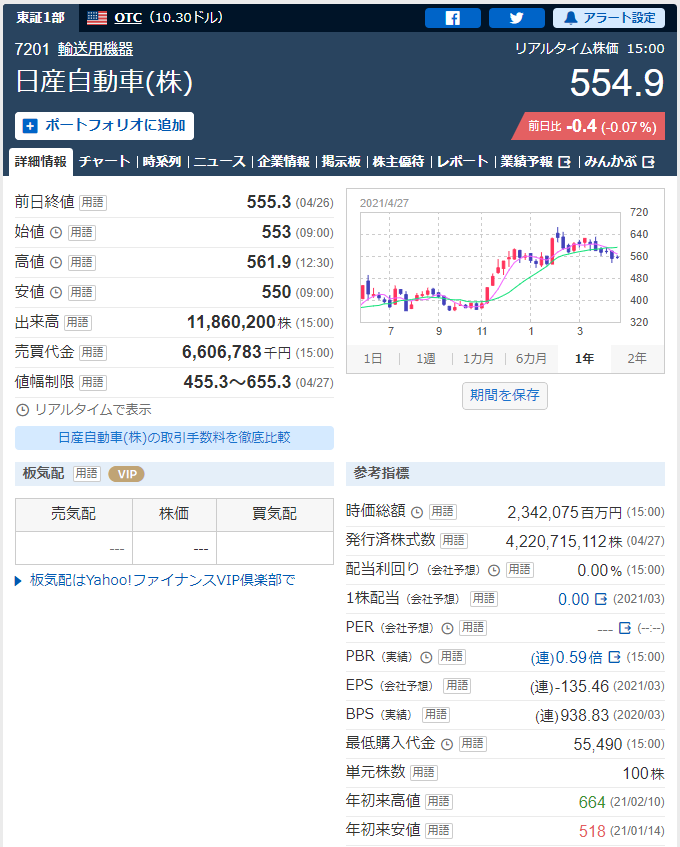Switch to the 時系列 tab
This screenshot has width=680, height=847.
coord(161,162)
